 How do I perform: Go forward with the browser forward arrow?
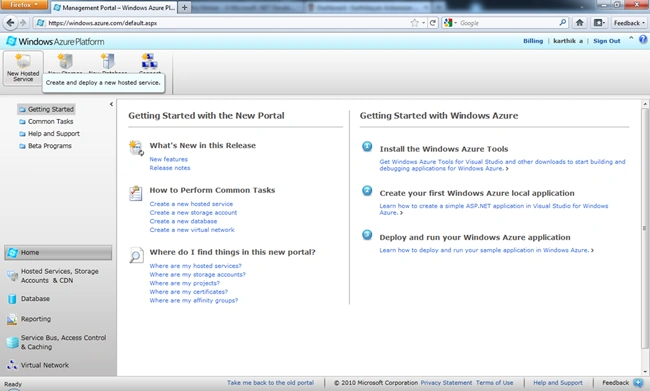23,23
